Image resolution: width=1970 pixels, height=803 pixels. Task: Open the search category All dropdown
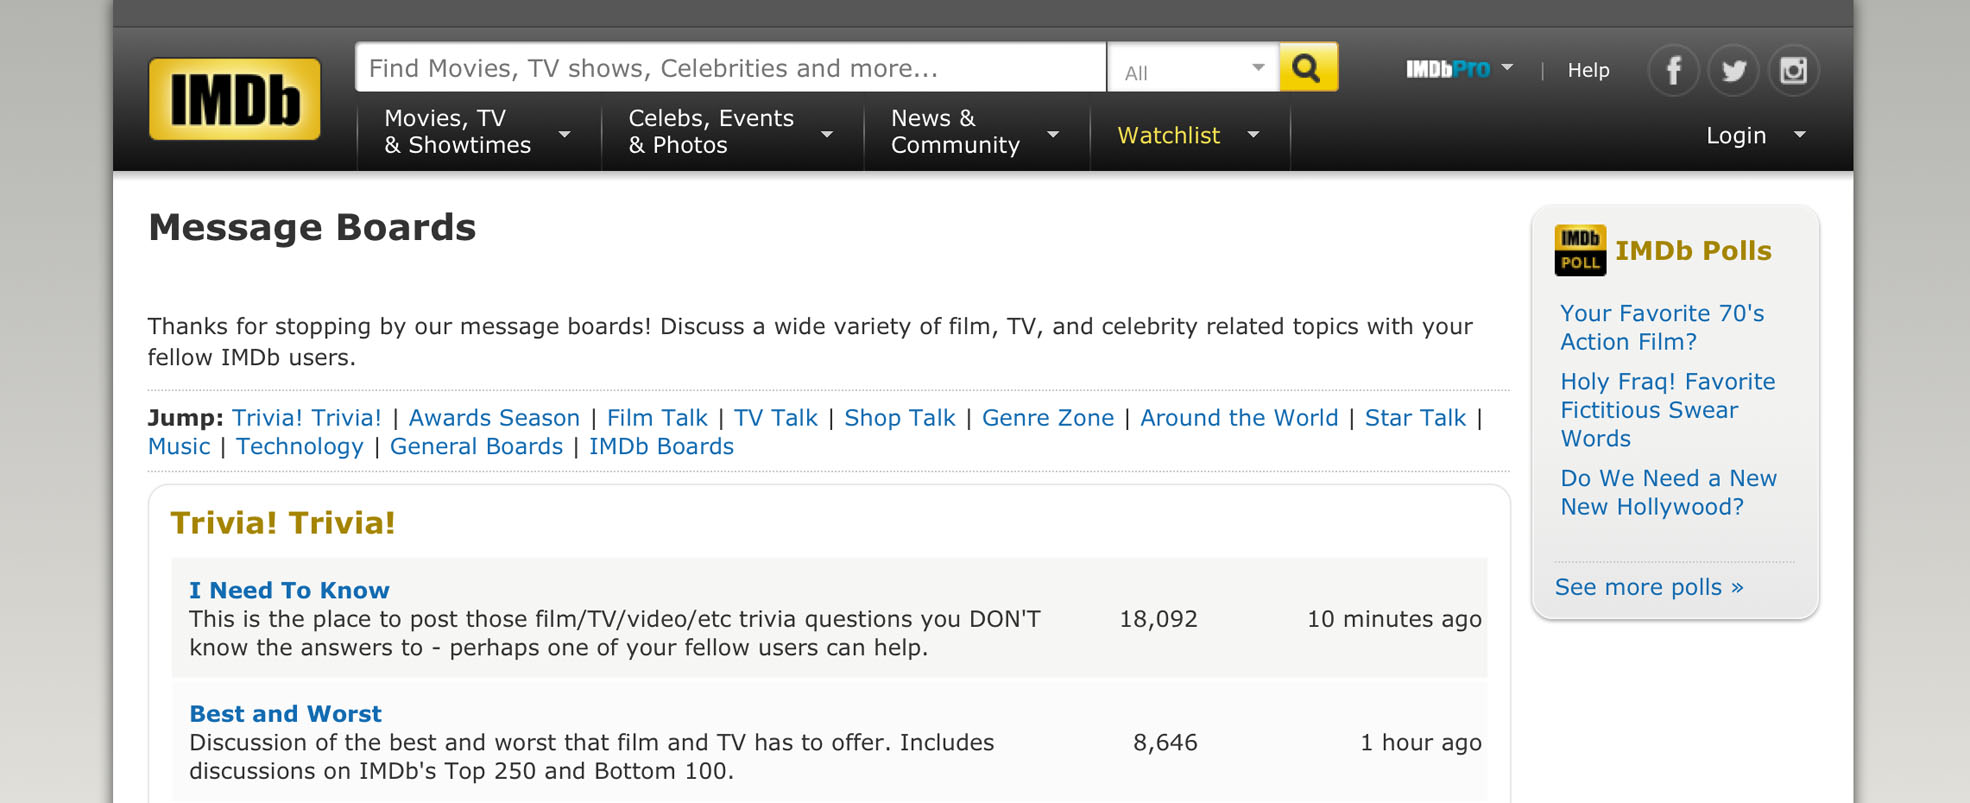tap(1192, 68)
